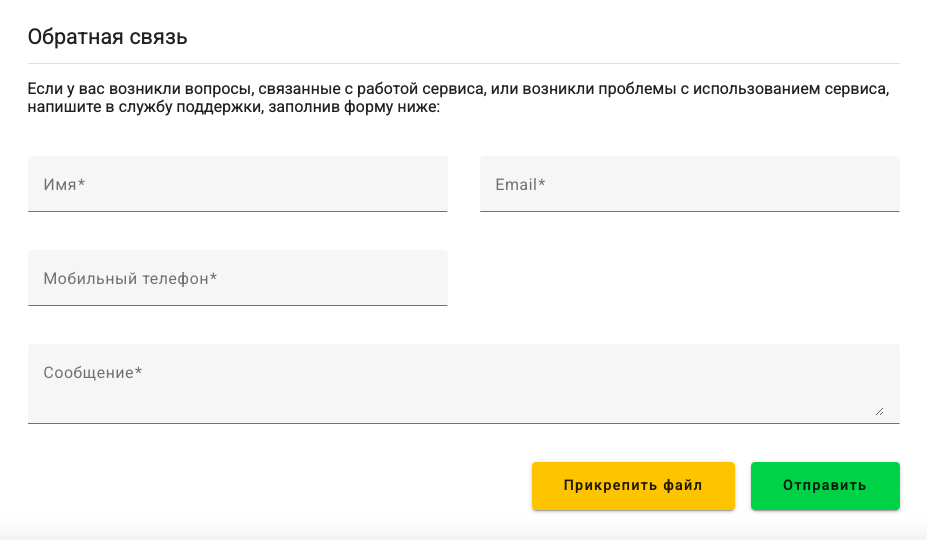Click the Обратная связь heading
This screenshot has width=927, height=540.
[x=108, y=37]
